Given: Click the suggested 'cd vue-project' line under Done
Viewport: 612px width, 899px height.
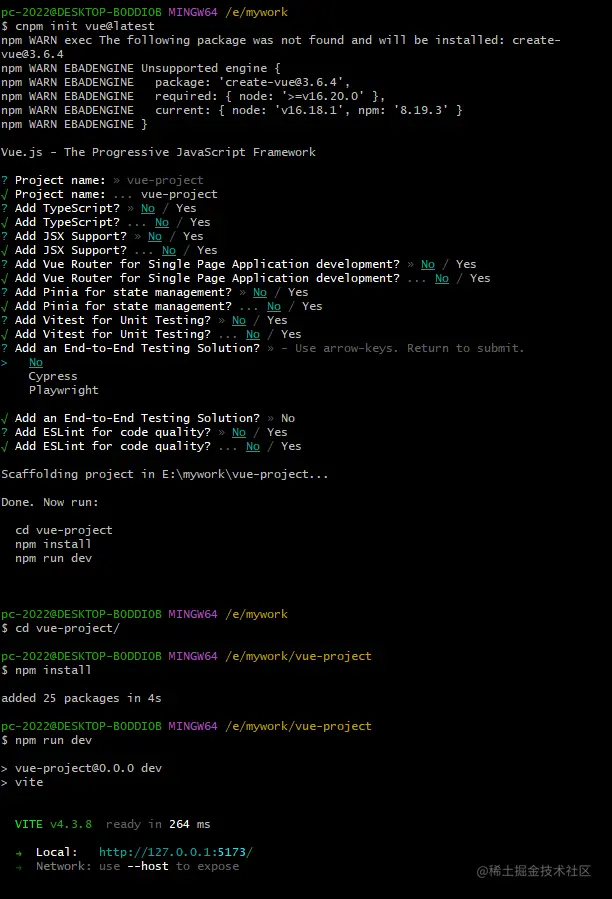Looking at the screenshot, I should [64, 530].
